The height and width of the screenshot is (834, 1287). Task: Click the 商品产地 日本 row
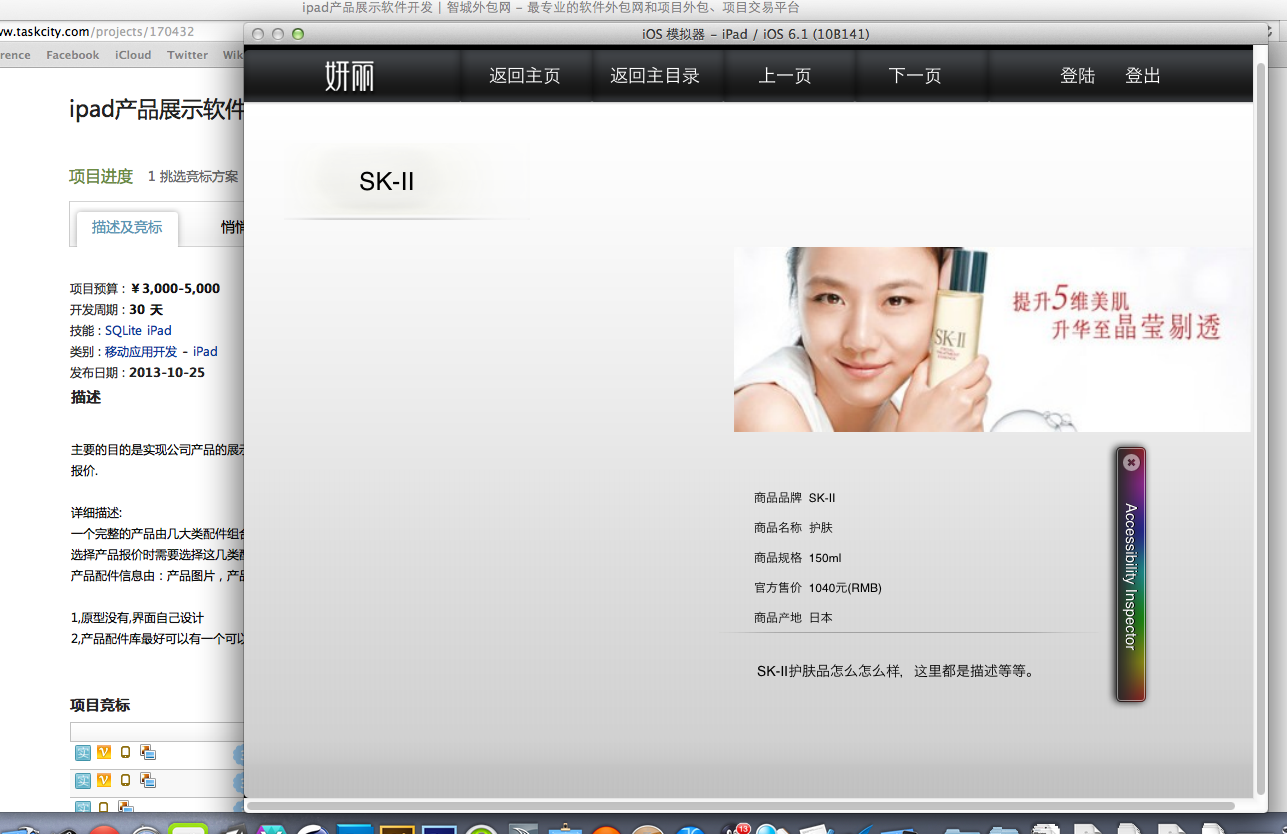(x=794, y=618)
